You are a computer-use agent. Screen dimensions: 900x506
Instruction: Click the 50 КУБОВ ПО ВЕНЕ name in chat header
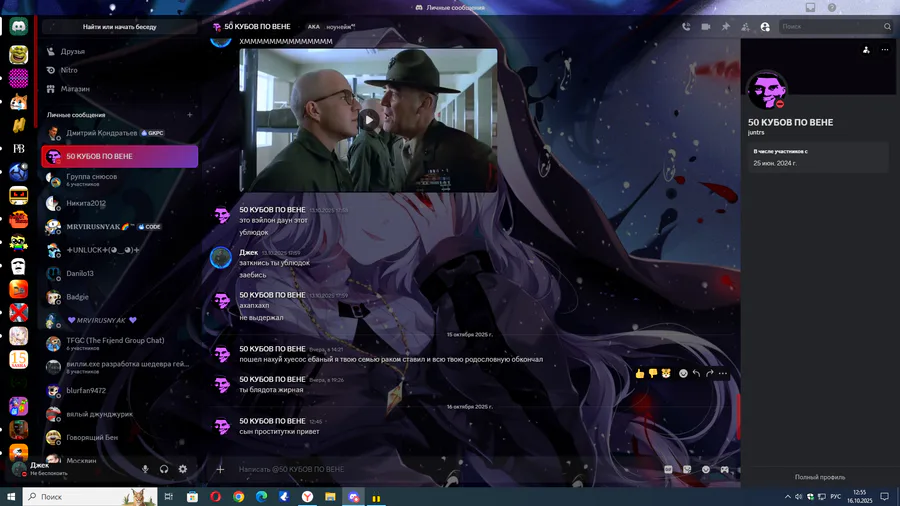257,26
